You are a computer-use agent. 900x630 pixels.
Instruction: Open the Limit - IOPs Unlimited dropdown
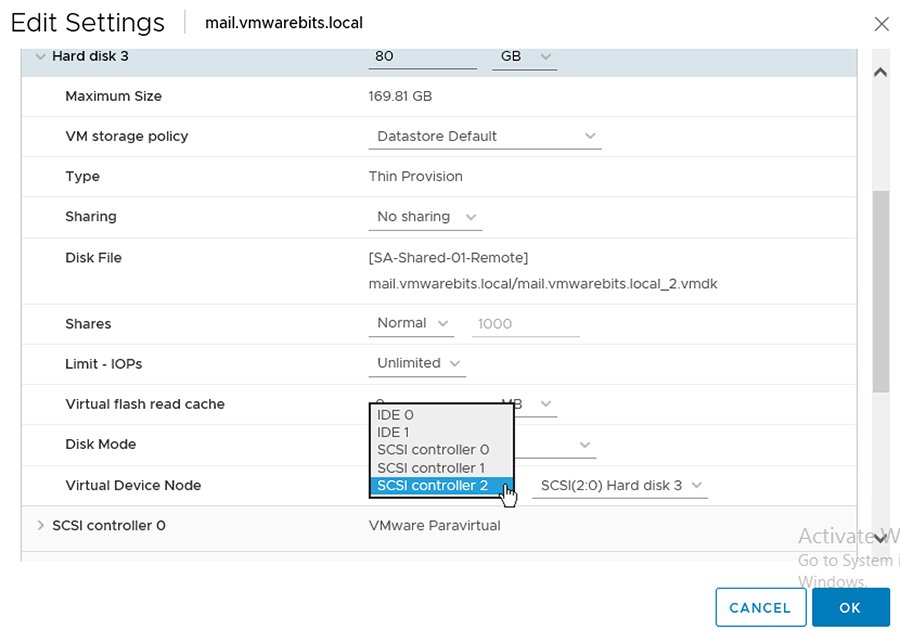tap(417, 363)
